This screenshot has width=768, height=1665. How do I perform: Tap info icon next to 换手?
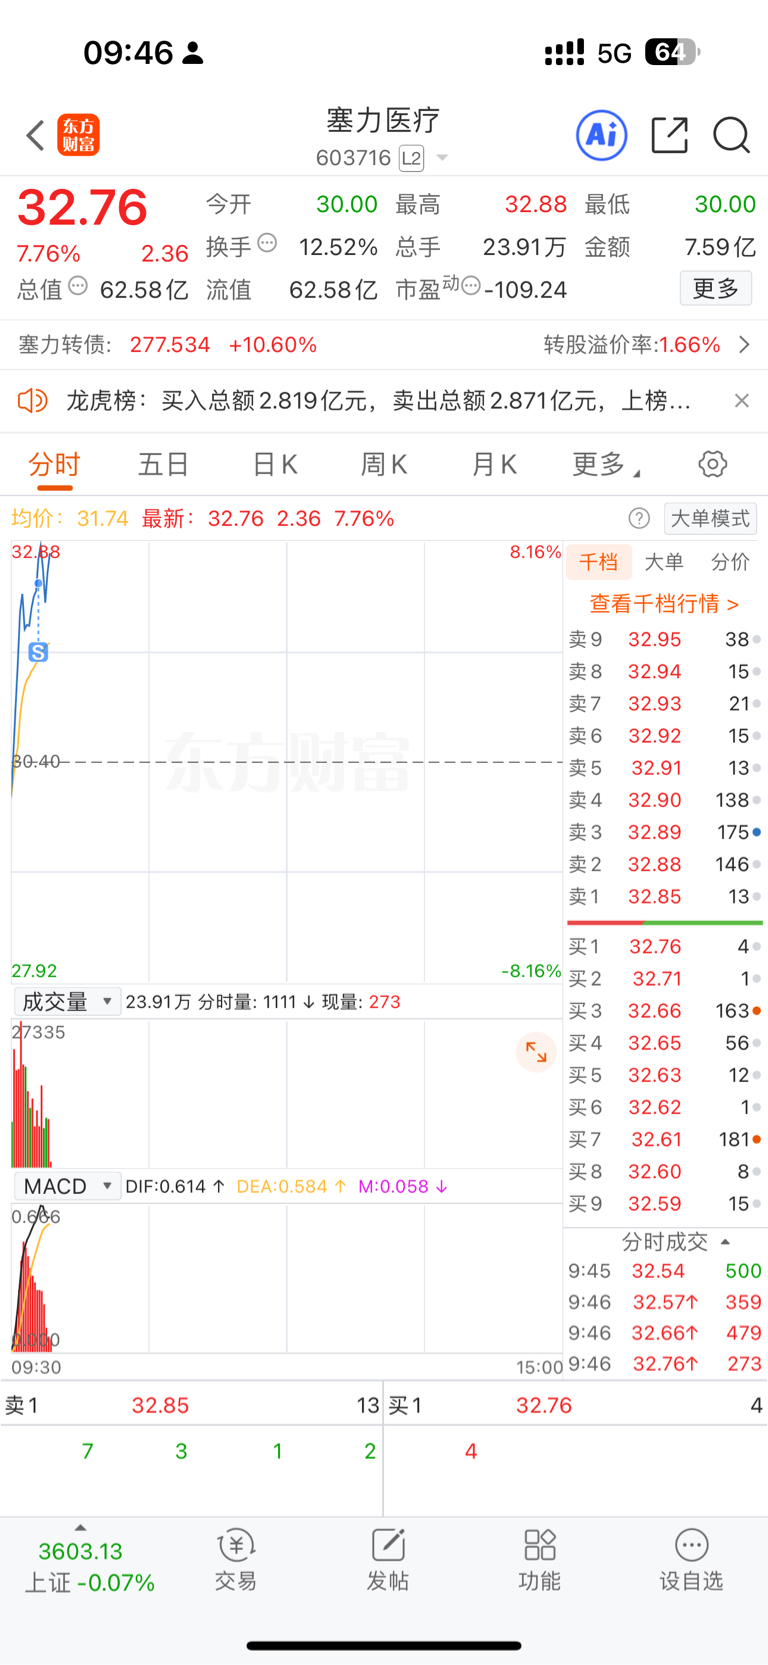tap(267, 242)
